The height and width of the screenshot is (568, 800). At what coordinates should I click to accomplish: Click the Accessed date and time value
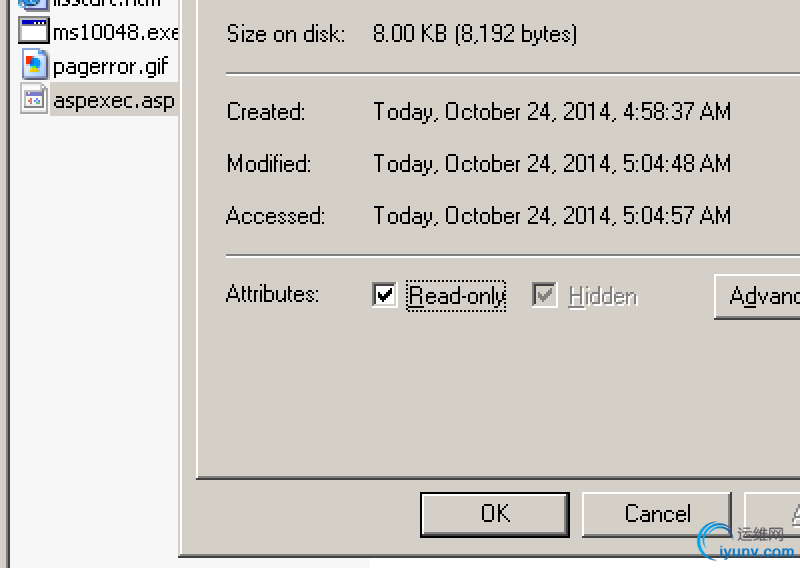click(x=552, y=216)
